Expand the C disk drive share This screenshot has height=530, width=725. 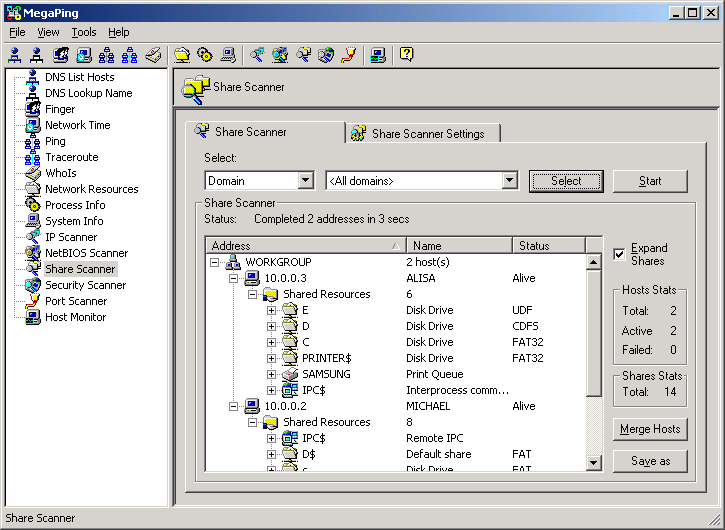click(271, 342)
